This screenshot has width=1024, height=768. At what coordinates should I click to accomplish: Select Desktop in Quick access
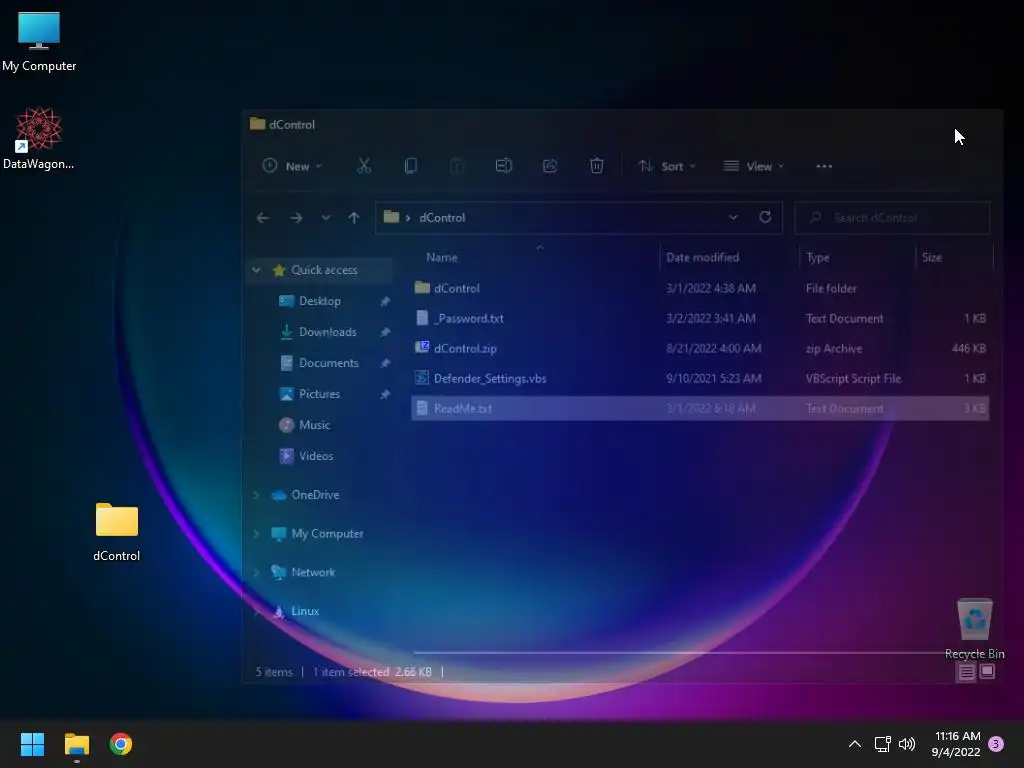click(320, 301)
